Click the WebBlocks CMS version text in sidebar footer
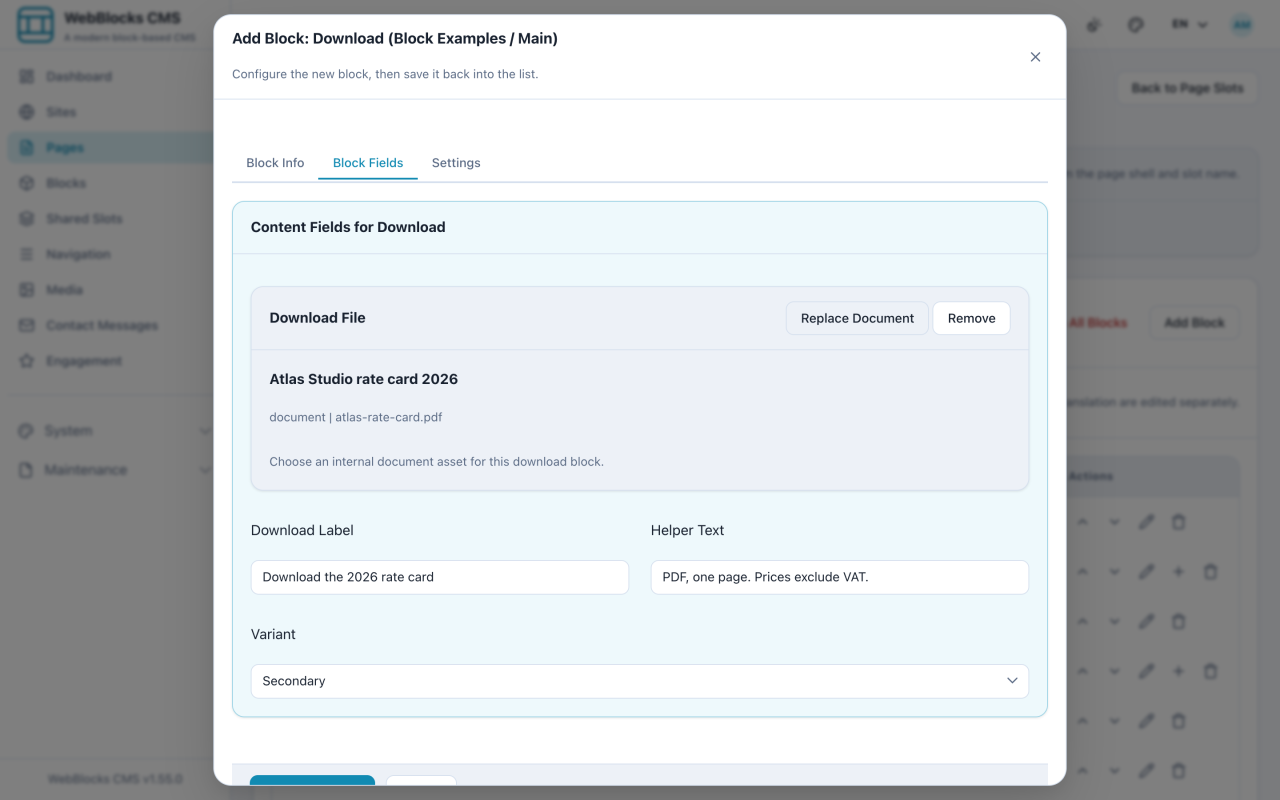 115,779
